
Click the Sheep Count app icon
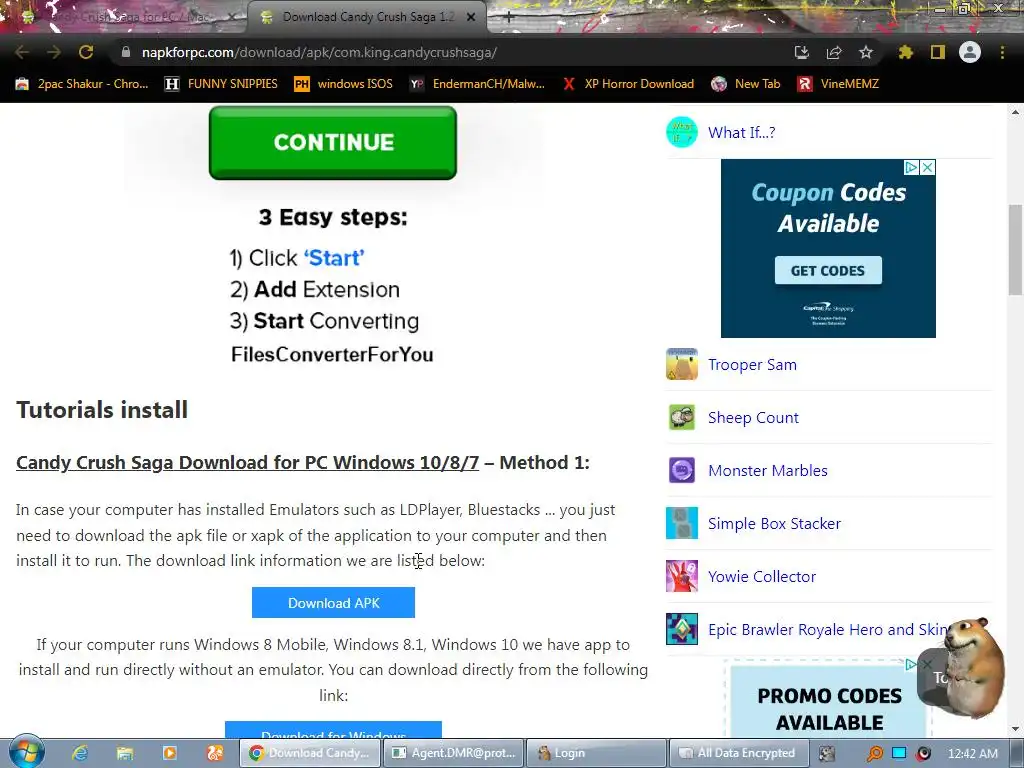pyautogui.click(x=682, y=417)
